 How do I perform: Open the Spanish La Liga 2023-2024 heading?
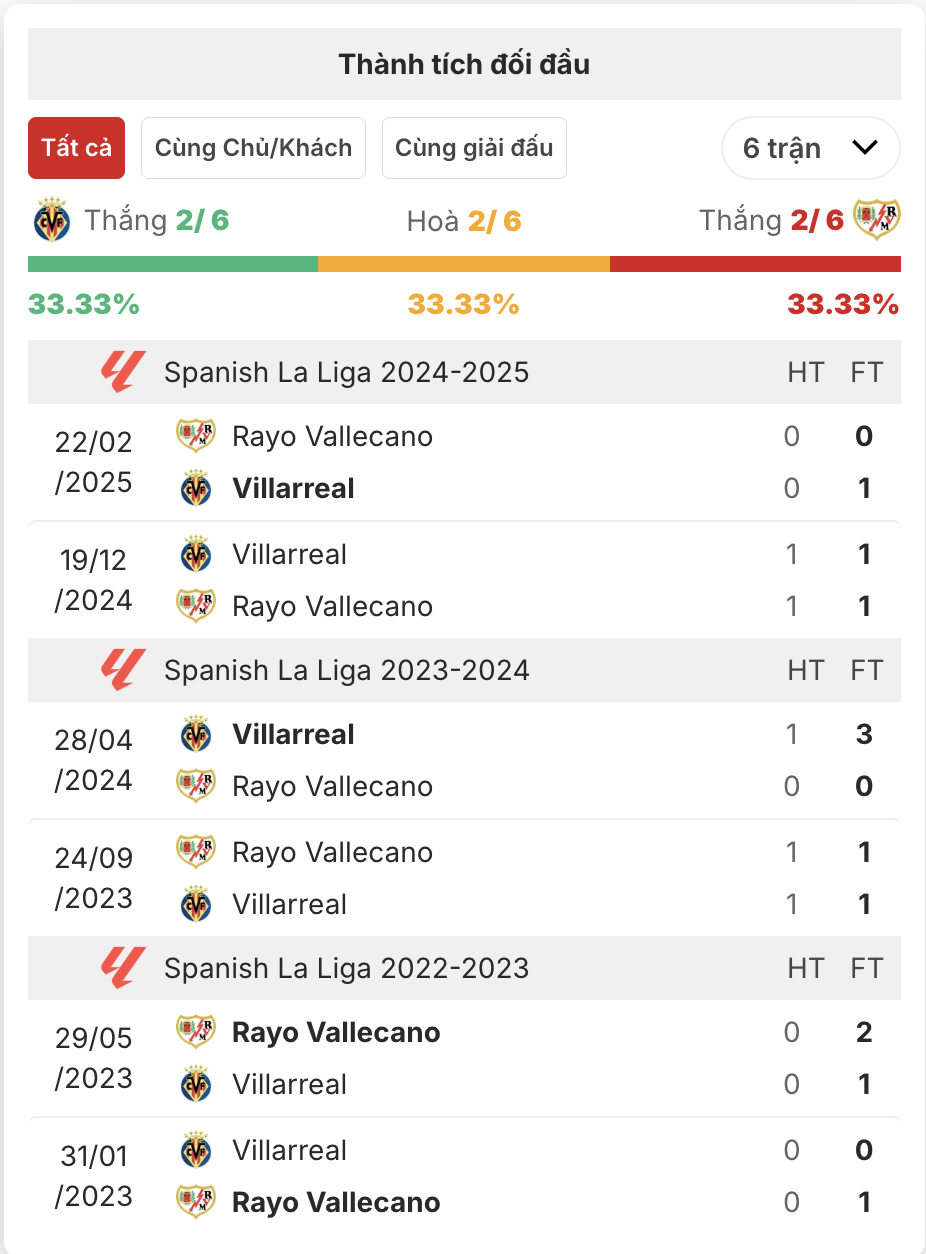point(346,670)
